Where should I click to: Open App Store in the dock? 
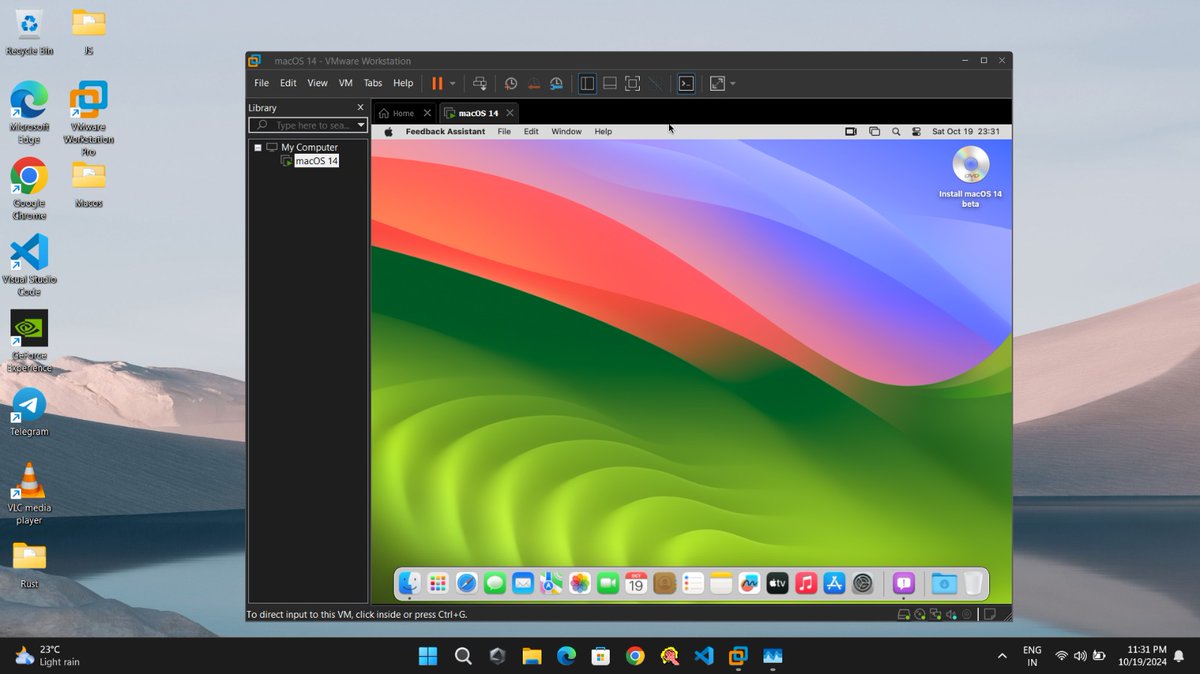point(835,584)
